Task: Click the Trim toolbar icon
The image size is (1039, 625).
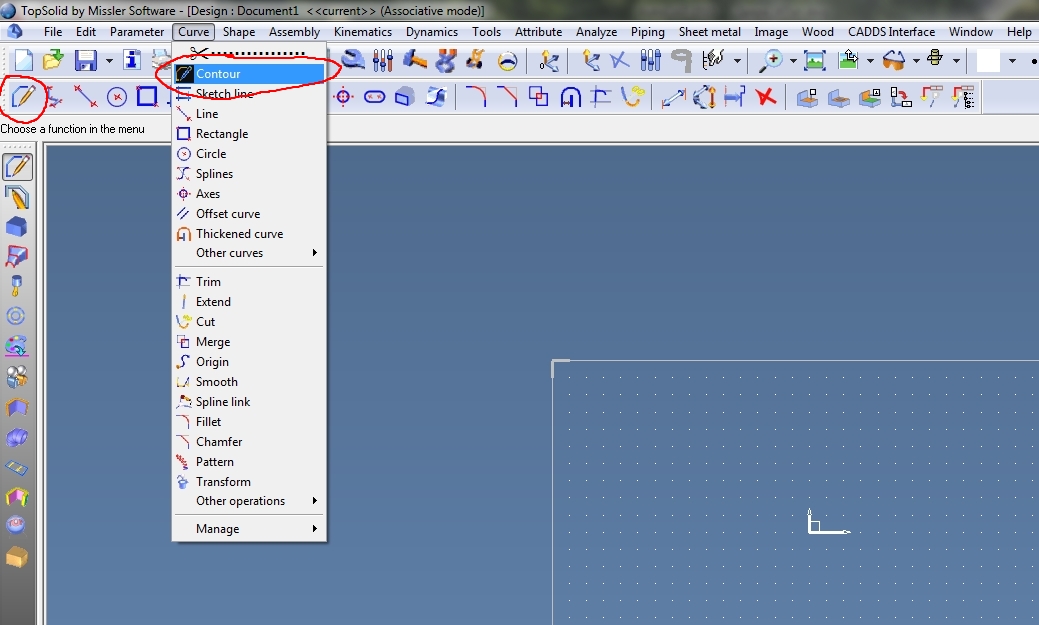Action: [x=601, y=97]
